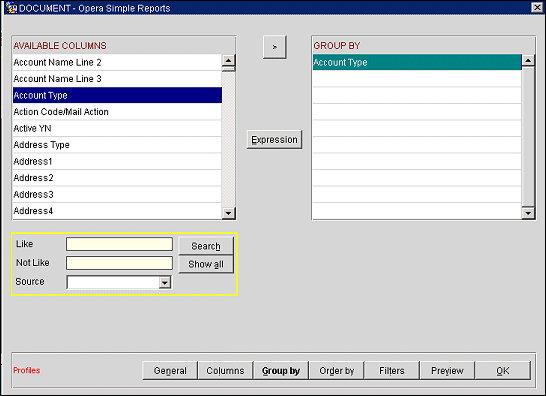Select Account Type in Group By list

click(x=417, y=62)
